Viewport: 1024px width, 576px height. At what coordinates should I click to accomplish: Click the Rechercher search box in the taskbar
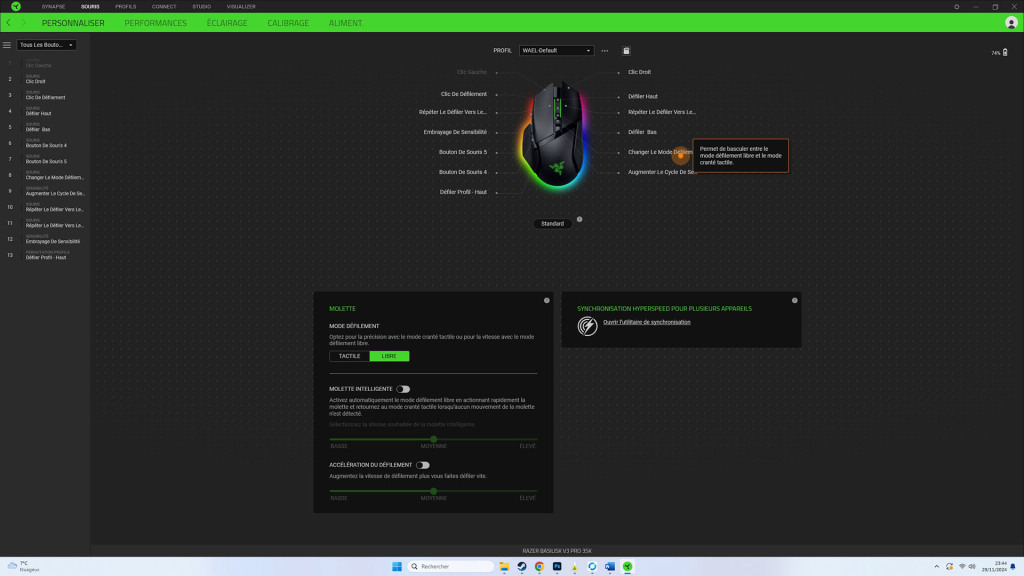451,566
